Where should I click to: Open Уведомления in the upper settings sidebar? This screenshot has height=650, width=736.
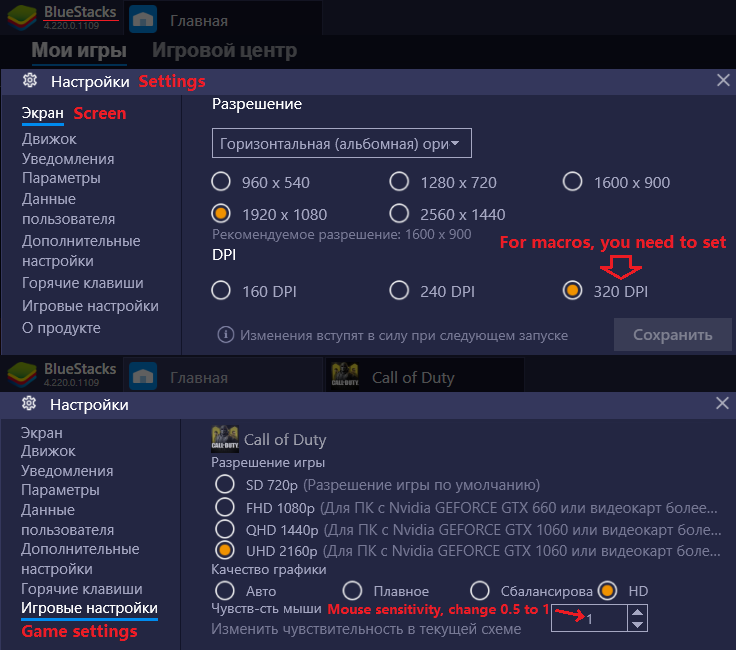pyautogui.click(x=68, y=159)
